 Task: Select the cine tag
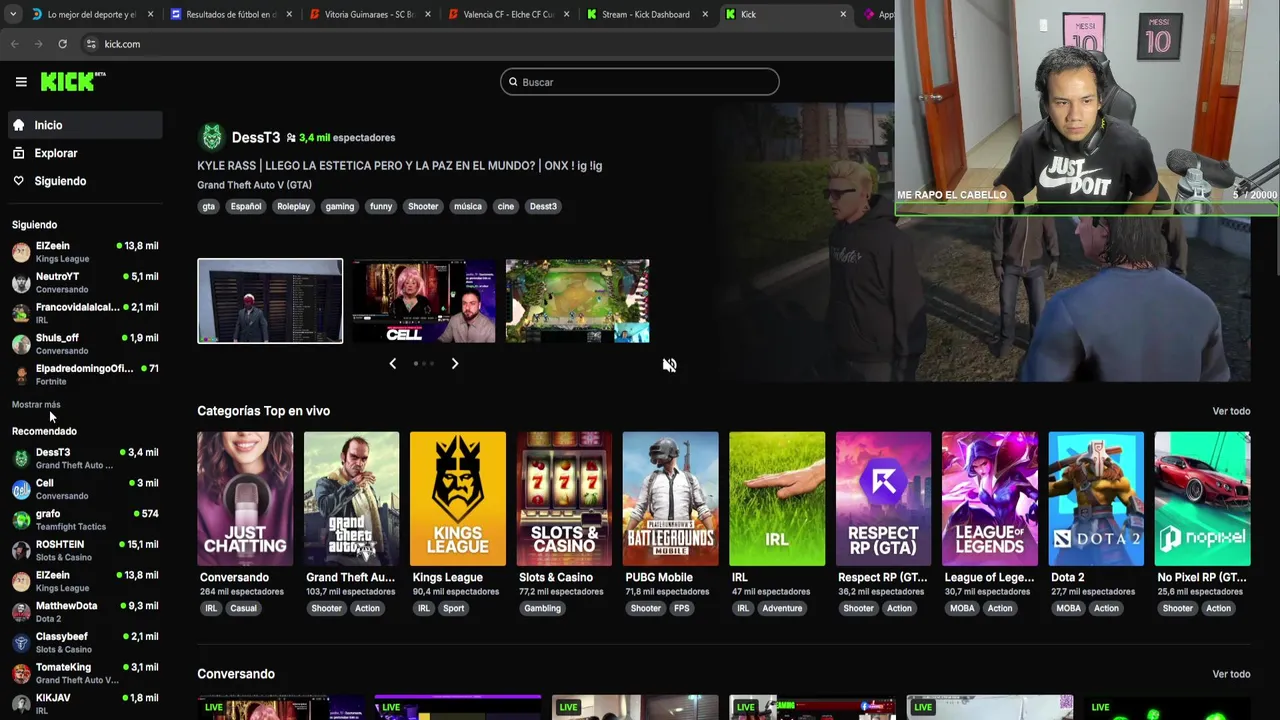click(506, 206)
